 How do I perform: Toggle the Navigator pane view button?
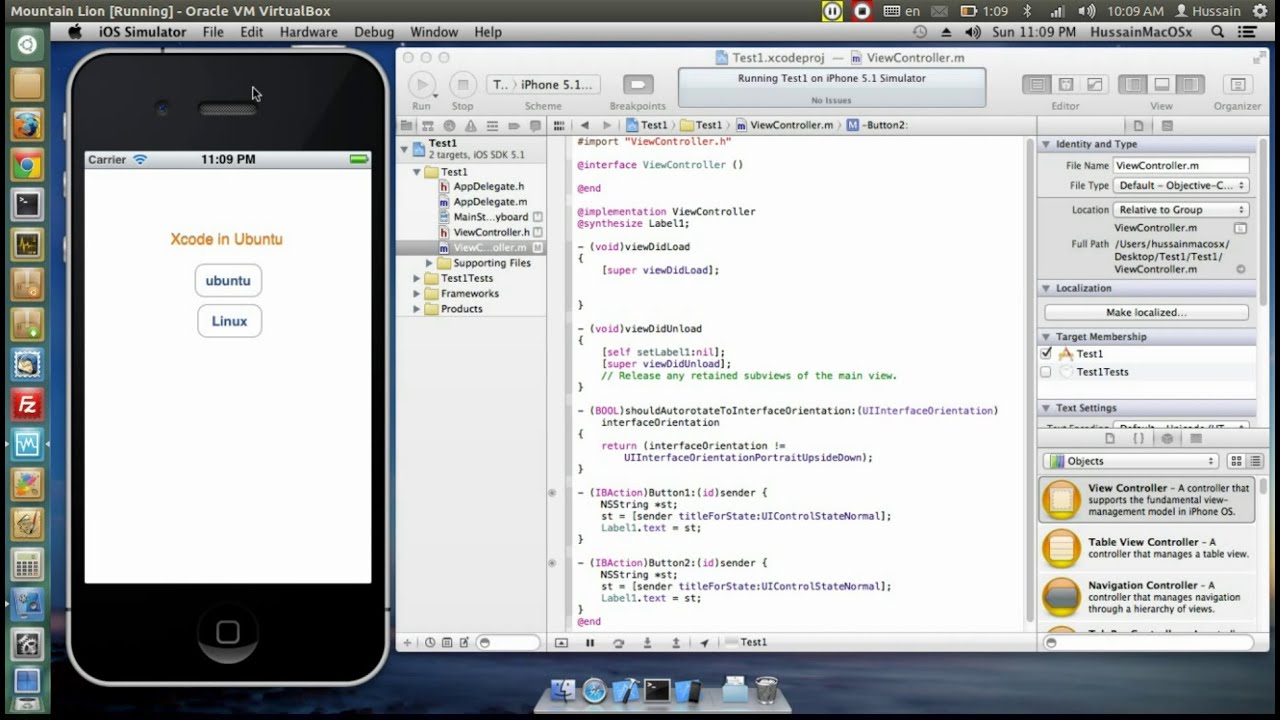(1132, 85)
